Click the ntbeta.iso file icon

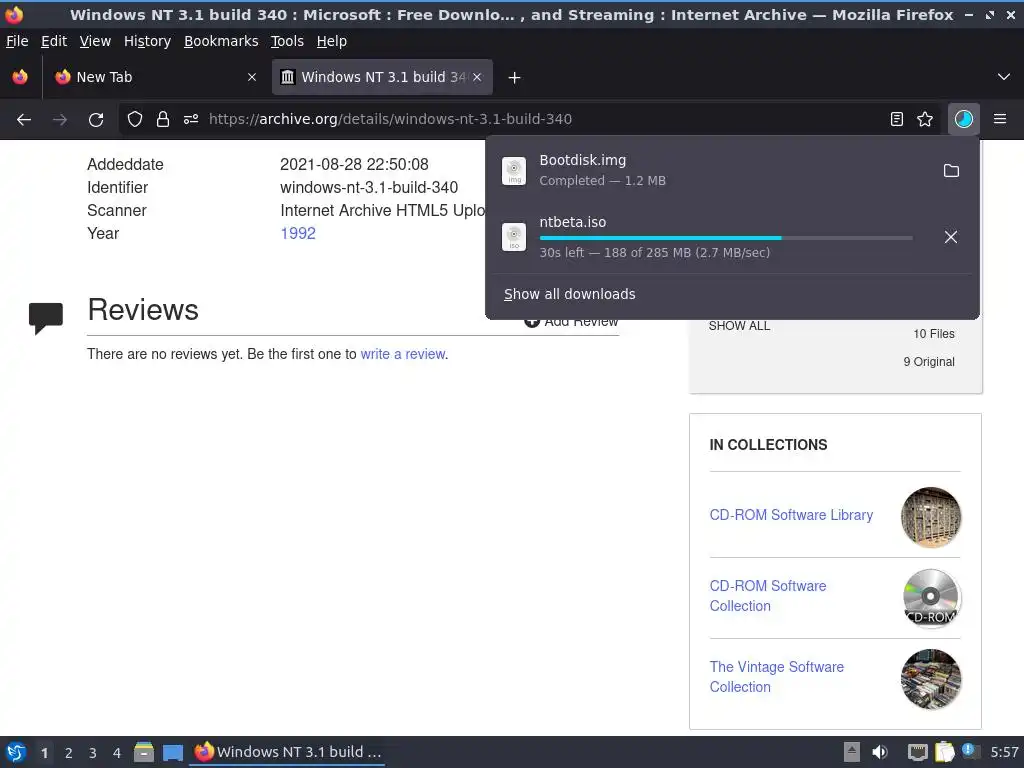(x=514, y=236)
